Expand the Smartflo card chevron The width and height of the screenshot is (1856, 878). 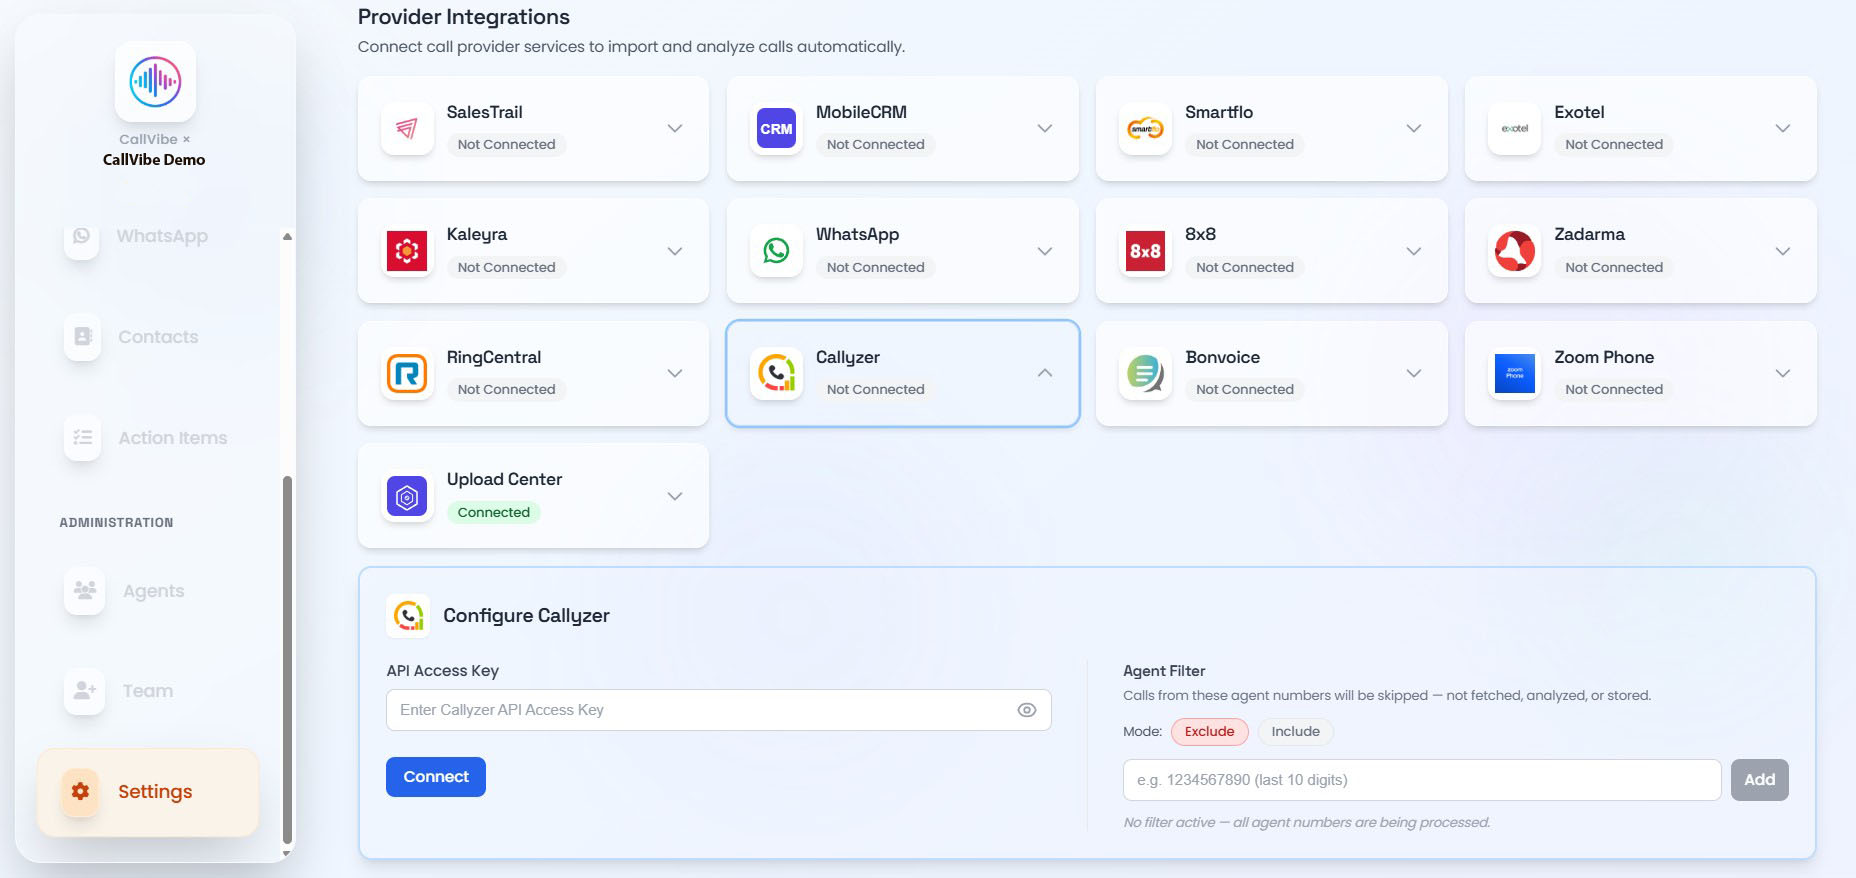(x=1414, y=129)
